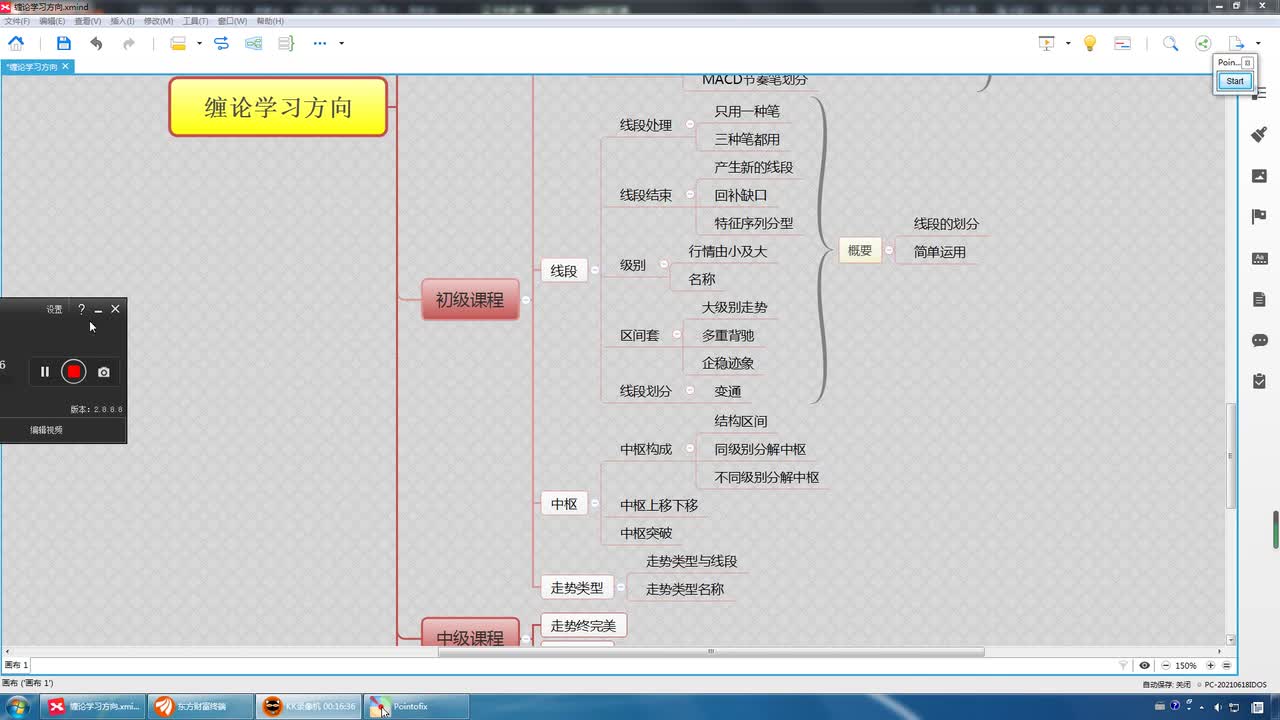Open the Gantt chart view icon
Viewport: 1280px width, 720px height.
click(x=1122, y=43)
